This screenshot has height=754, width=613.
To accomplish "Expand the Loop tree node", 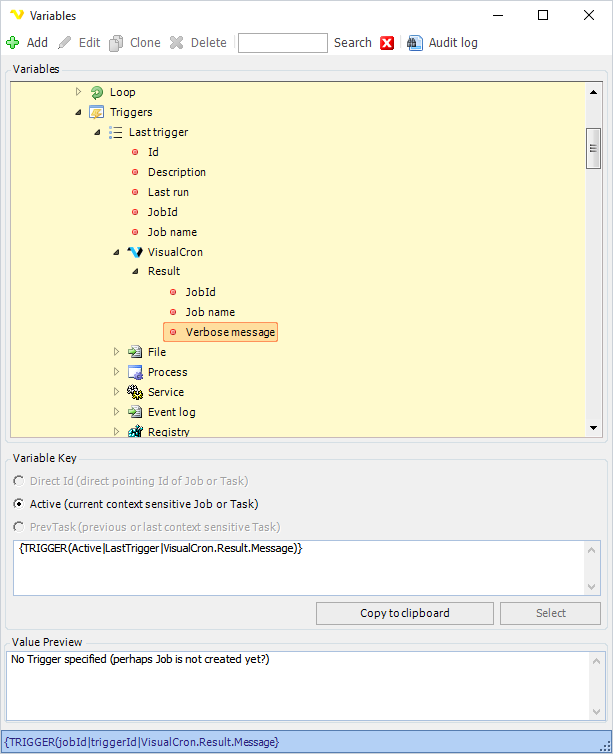I will (x=79, y=92).
